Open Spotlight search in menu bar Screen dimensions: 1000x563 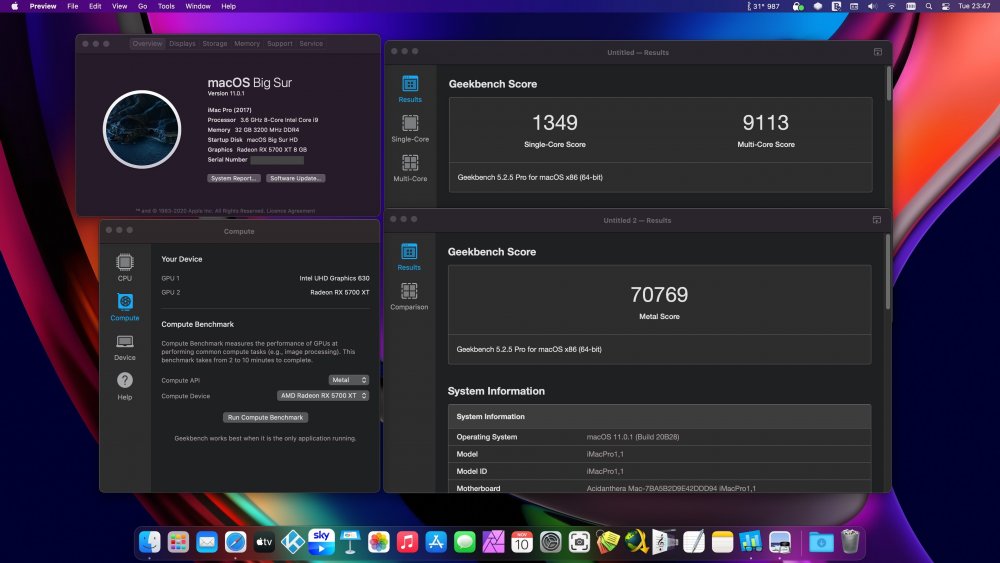929,6
